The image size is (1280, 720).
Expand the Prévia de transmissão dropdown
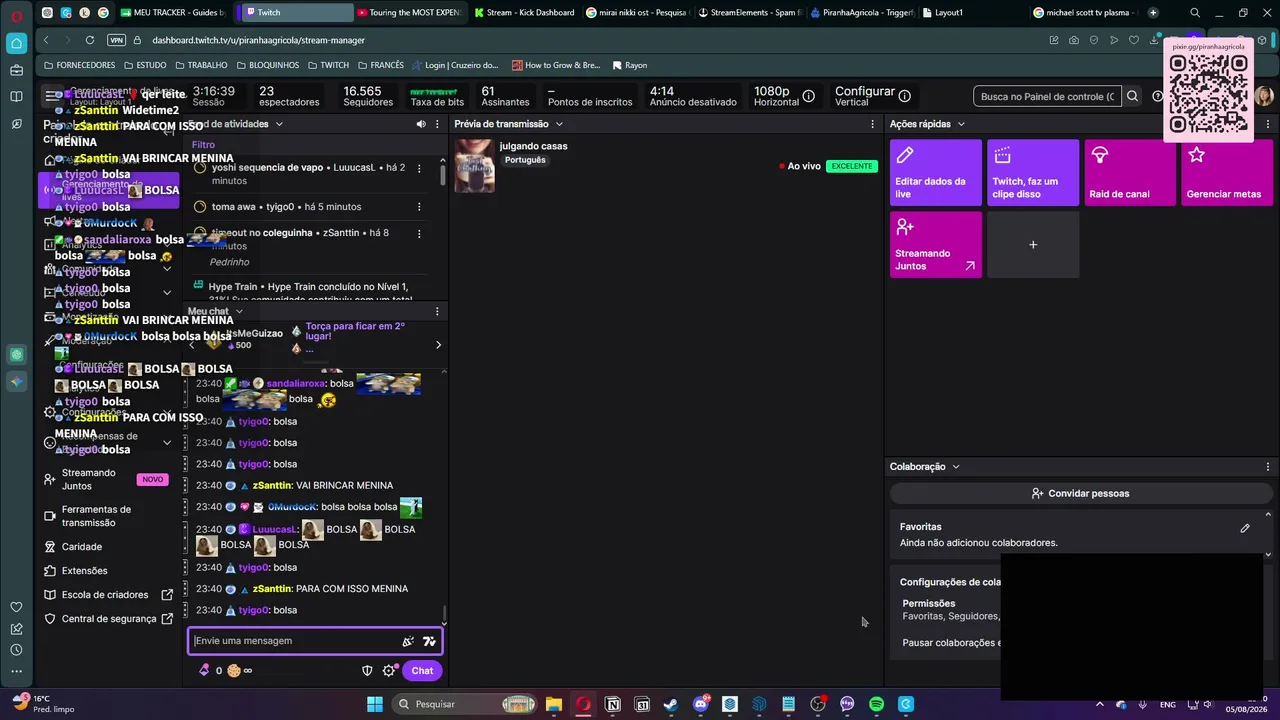pos(559,124)
